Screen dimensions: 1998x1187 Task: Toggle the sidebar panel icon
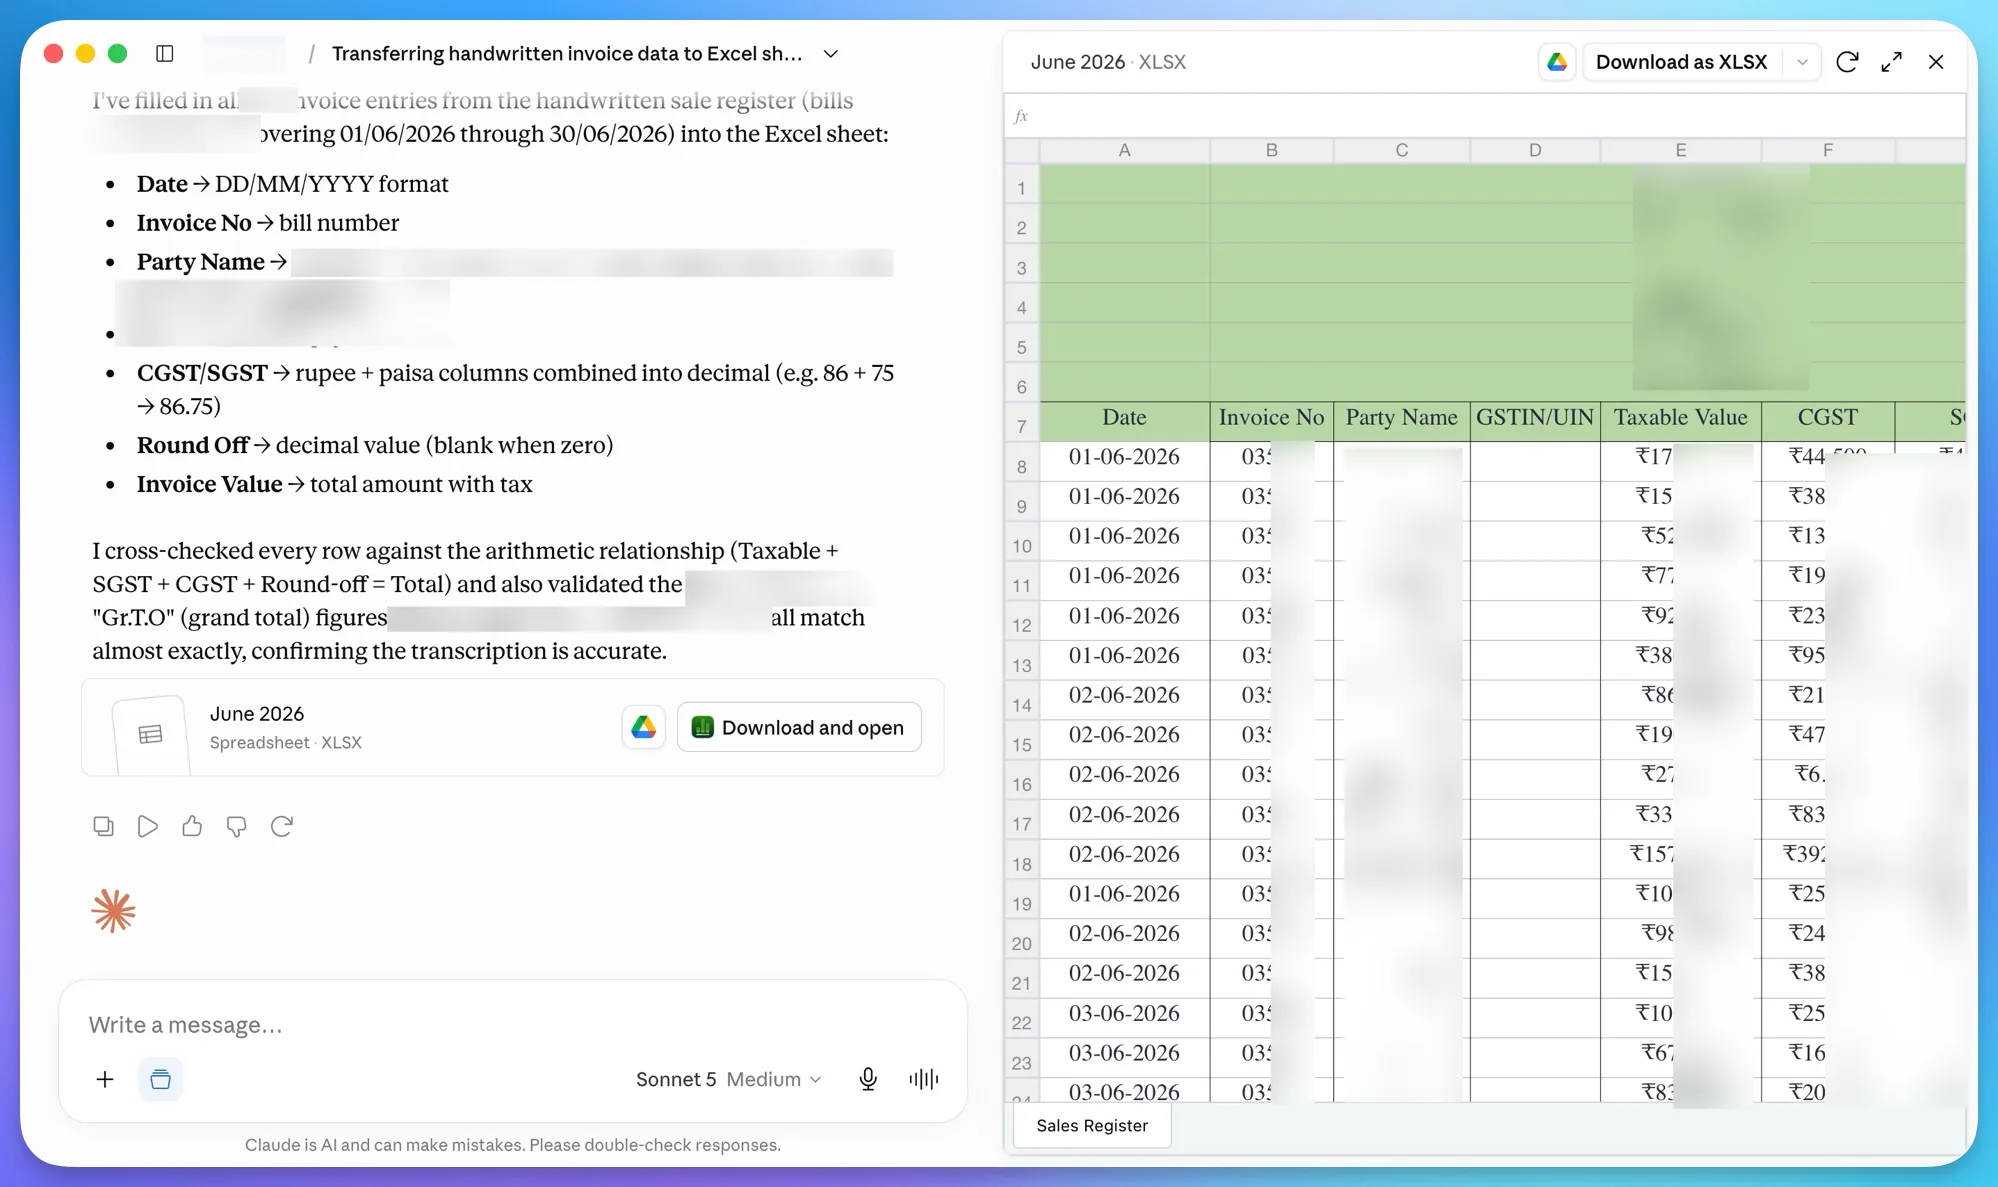165,53
